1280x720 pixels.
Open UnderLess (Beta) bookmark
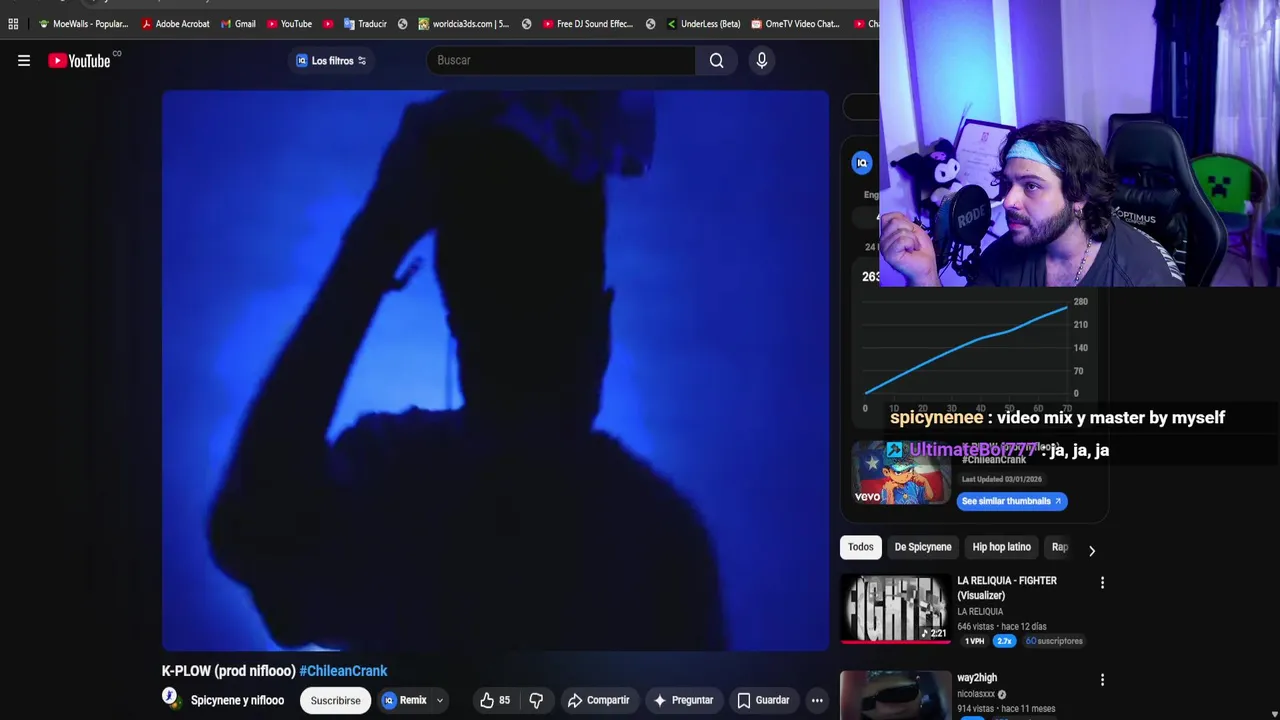tap(703, 24)
